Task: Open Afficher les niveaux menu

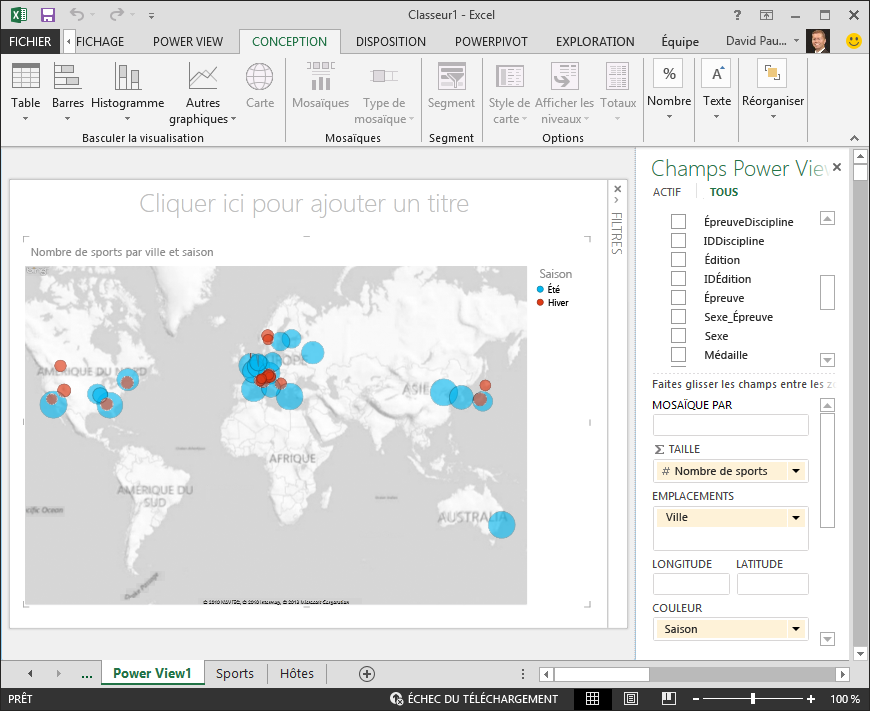Action: tap(564, 93)
